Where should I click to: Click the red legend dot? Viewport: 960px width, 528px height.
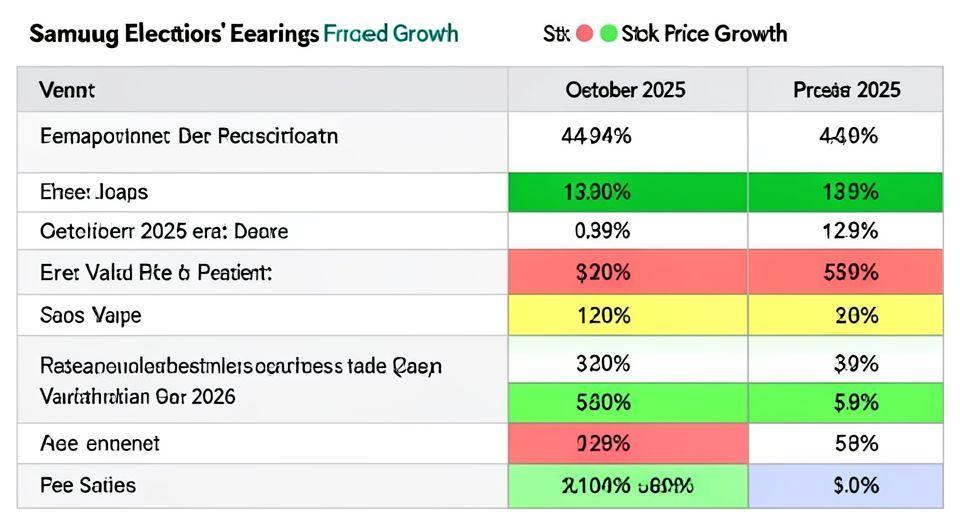point(584,34)
